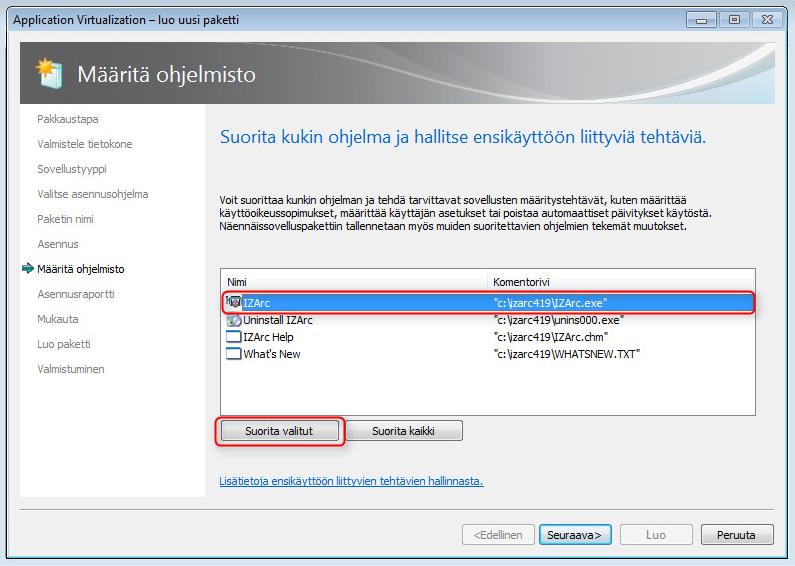Select the IZArc Help entry
This screenshot has width=795, height=566.
tap(268, 337)
